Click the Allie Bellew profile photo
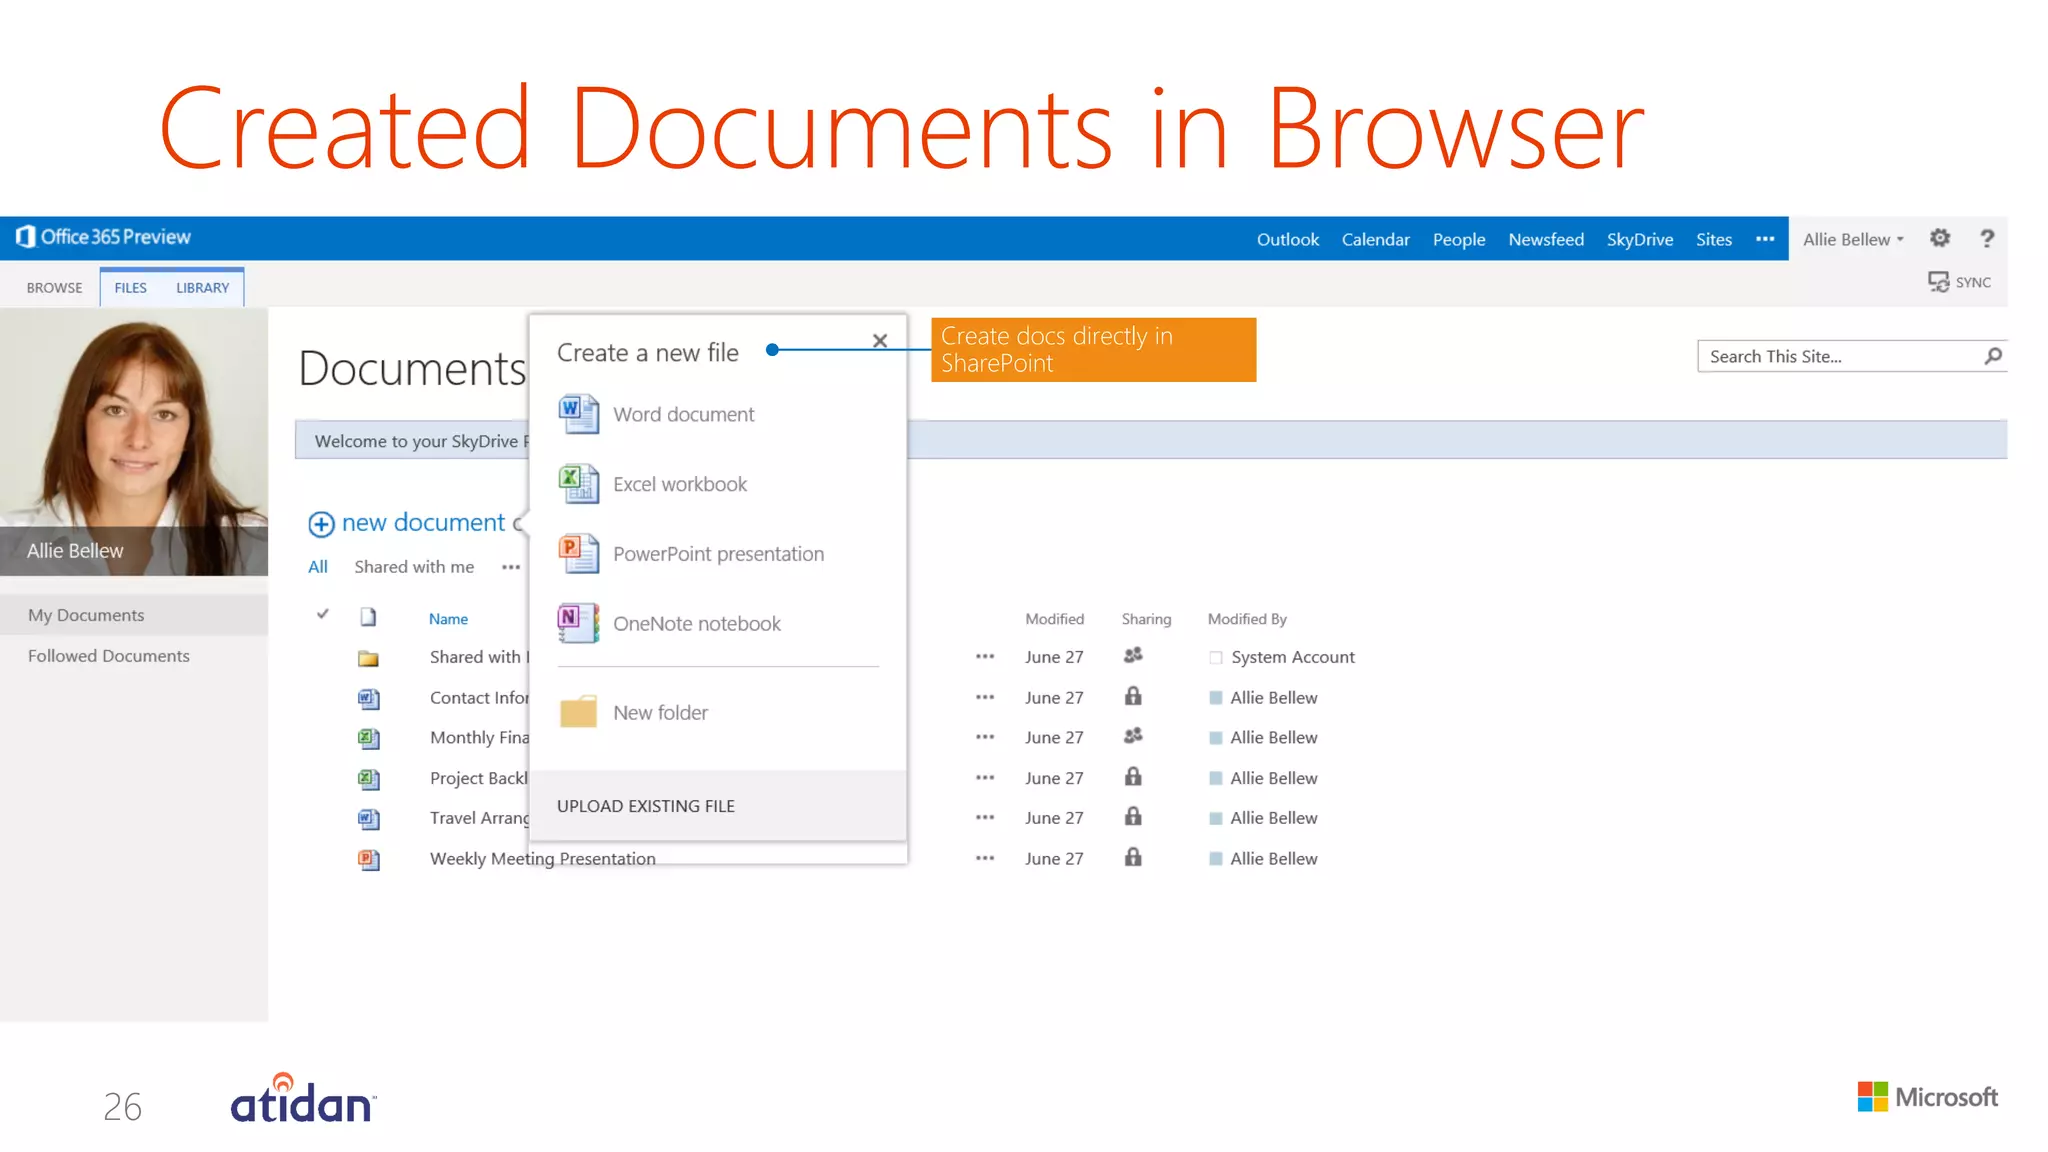2048x1152 pixels. coord(134,441)
